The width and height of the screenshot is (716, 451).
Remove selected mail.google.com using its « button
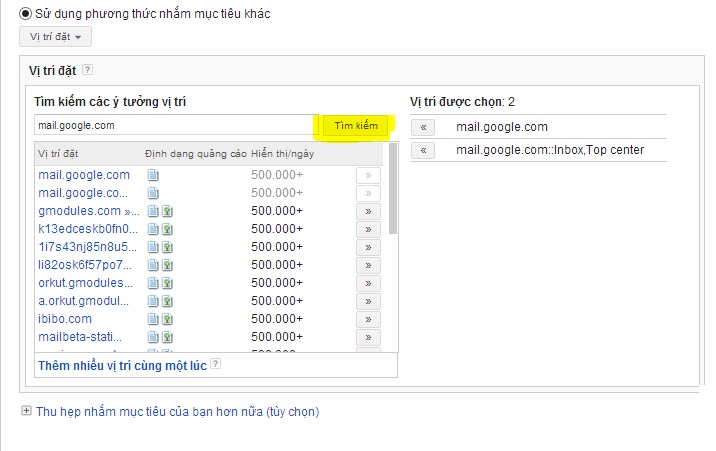[423, 127]
